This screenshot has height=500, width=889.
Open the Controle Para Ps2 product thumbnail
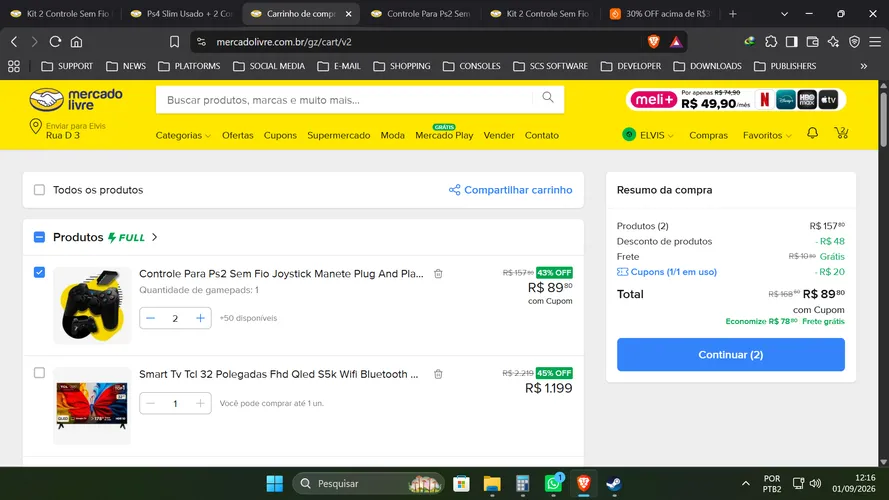pyautogui.click(x=92, y=305)
